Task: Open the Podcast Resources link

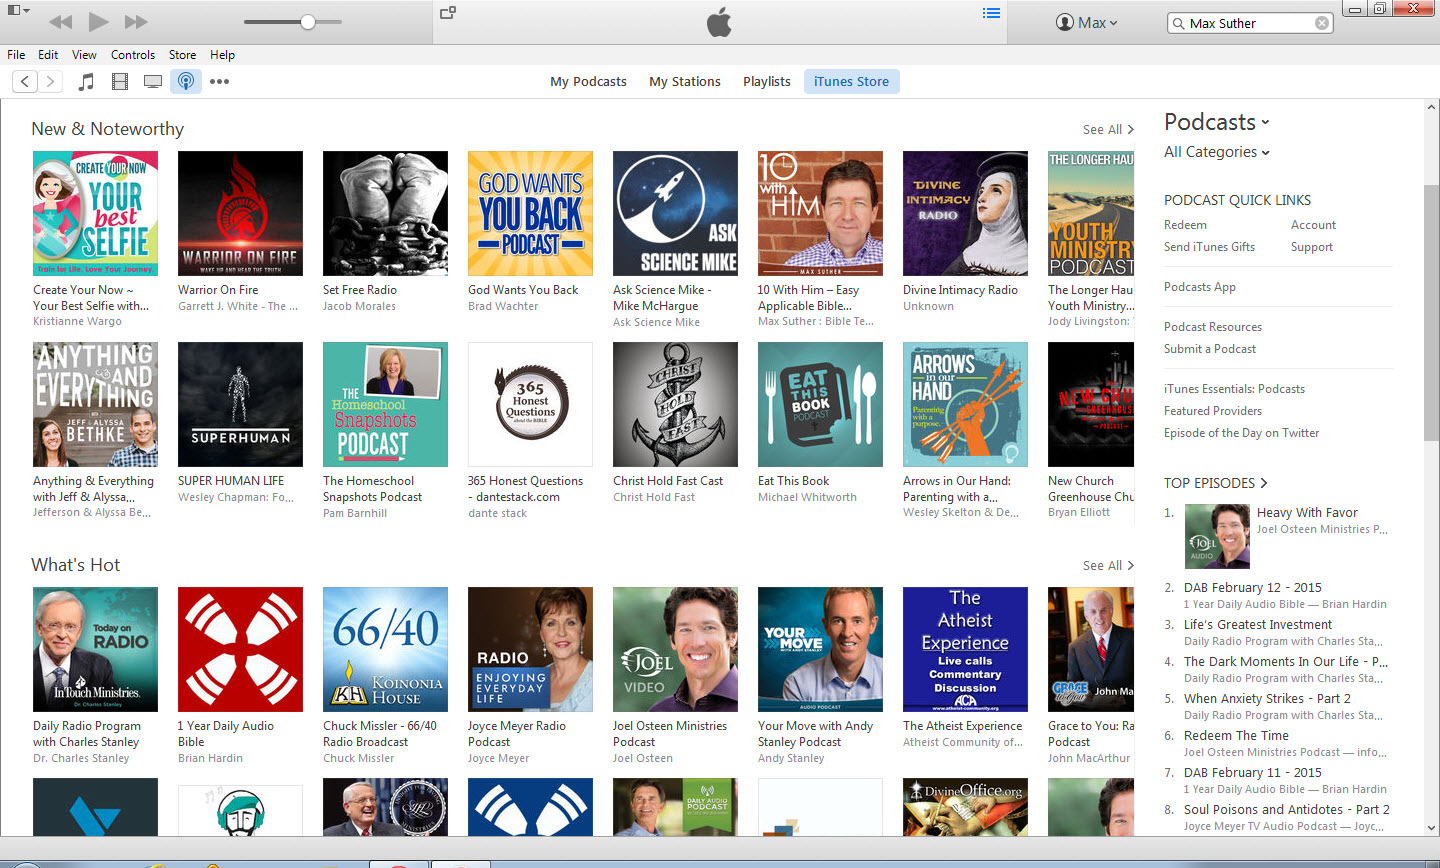Action: pyautogui.click(x=1213, y=327)
